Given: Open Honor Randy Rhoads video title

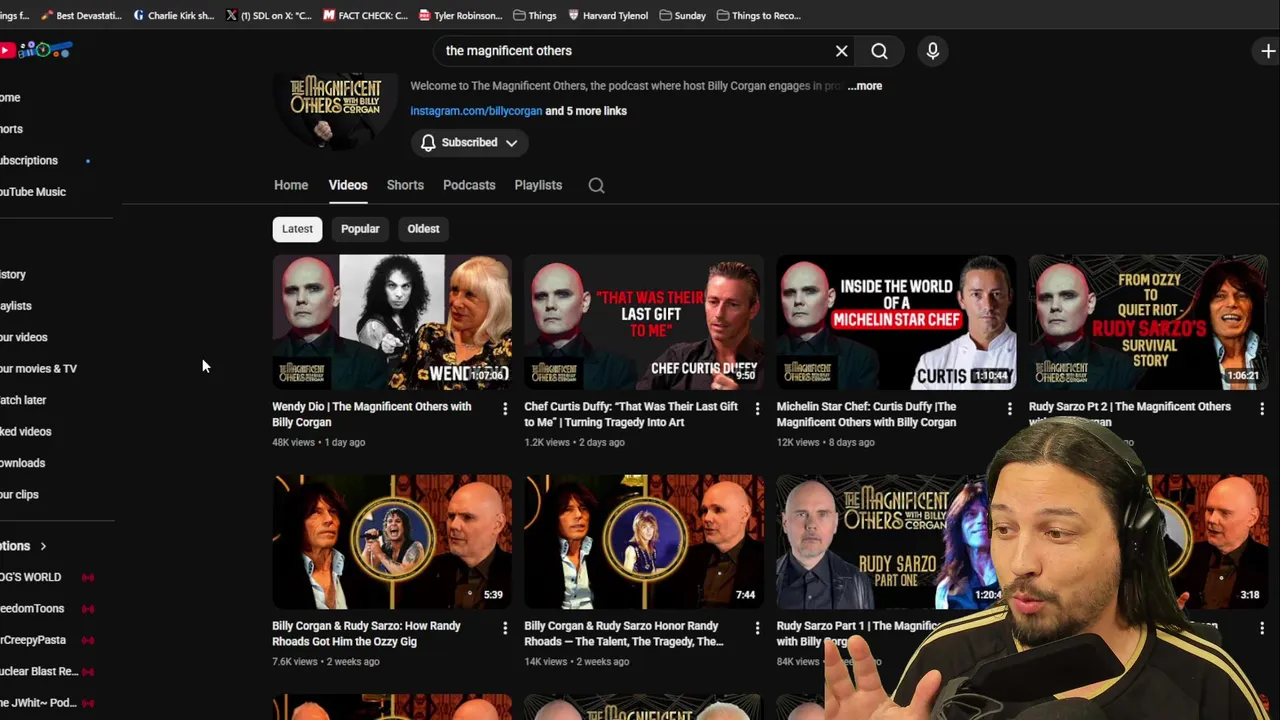Looking at the screenshot, I should [x=624, y=634].
